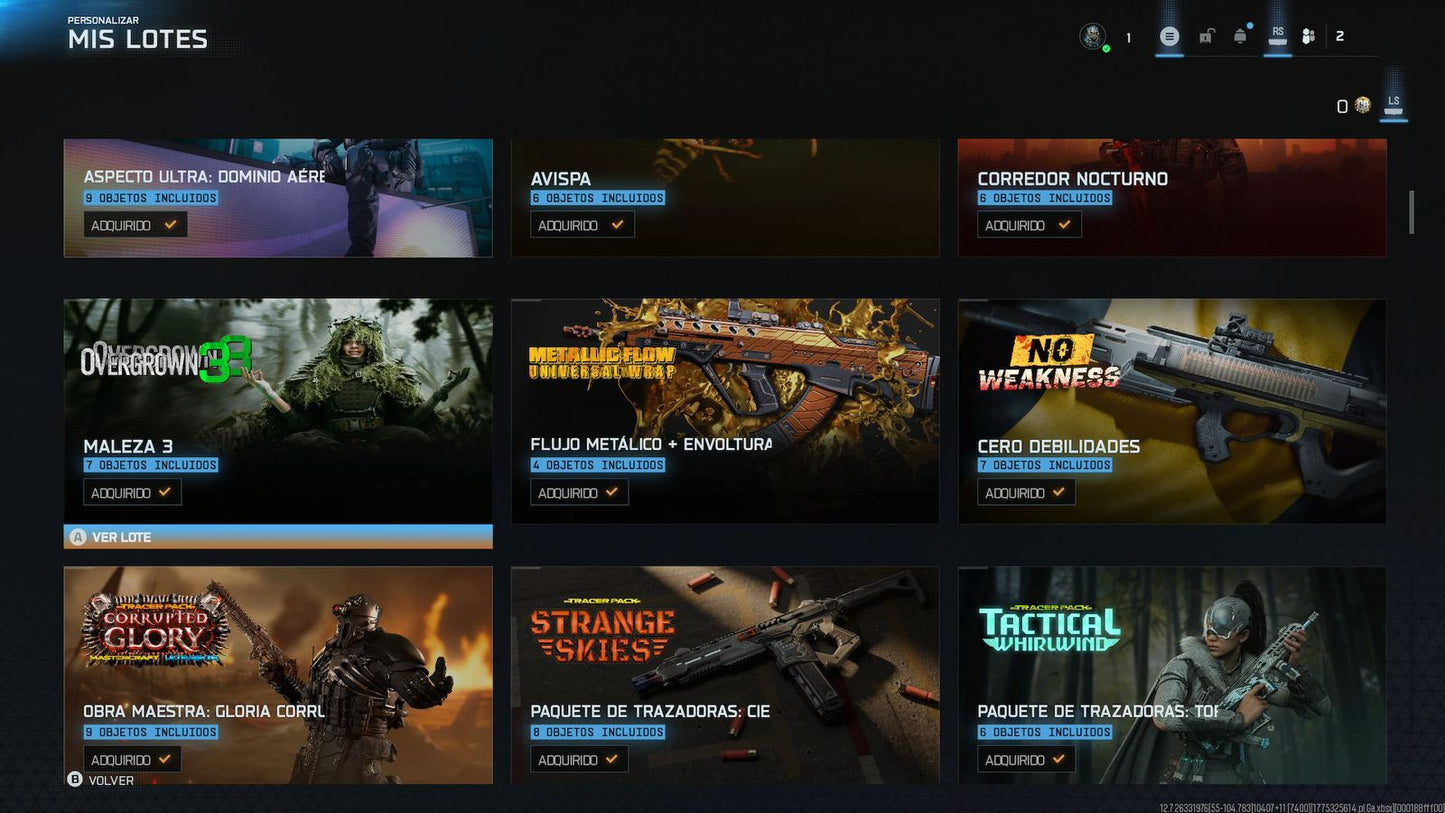The width and height of the screenshot is (1445, 813).
Task: Click Adquirido button on Corredor Nocturno bundle
Action: [1029, 225]
